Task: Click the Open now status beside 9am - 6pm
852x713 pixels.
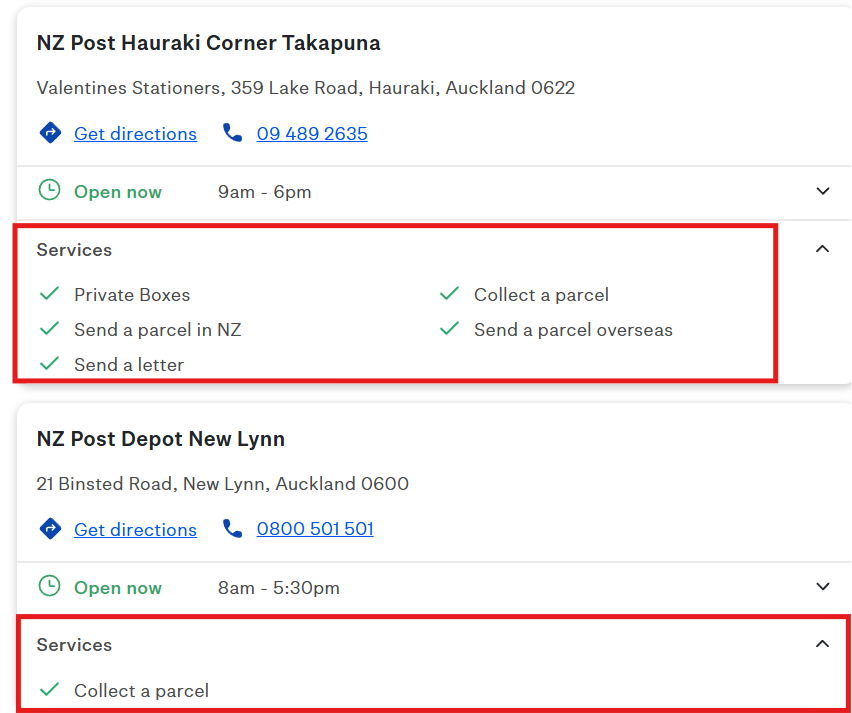Action: click(118, 192)
